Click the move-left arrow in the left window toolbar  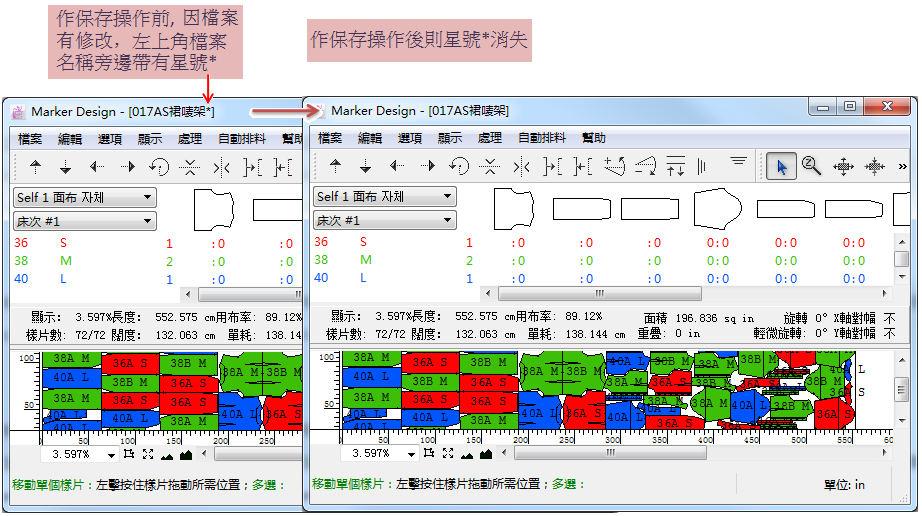coord(97,167)
